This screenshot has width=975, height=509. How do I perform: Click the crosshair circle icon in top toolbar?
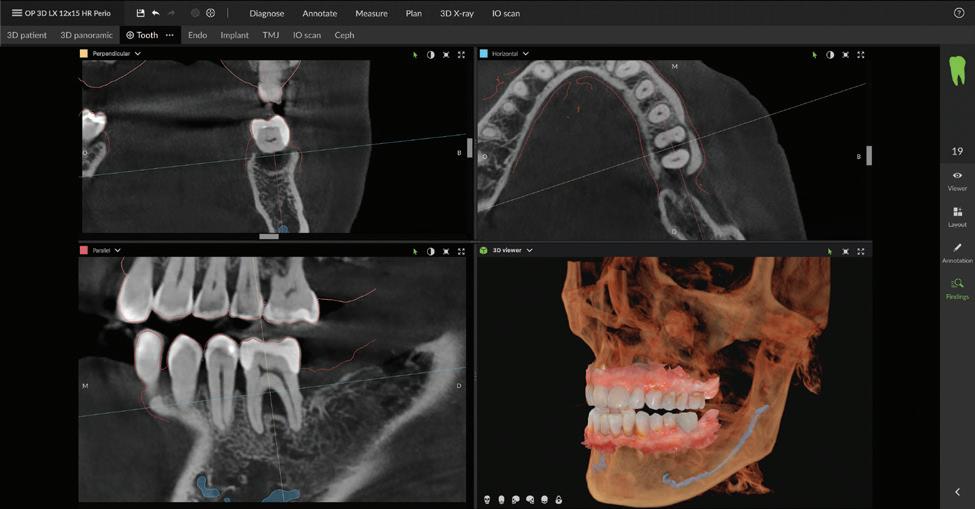coord(211,13)
